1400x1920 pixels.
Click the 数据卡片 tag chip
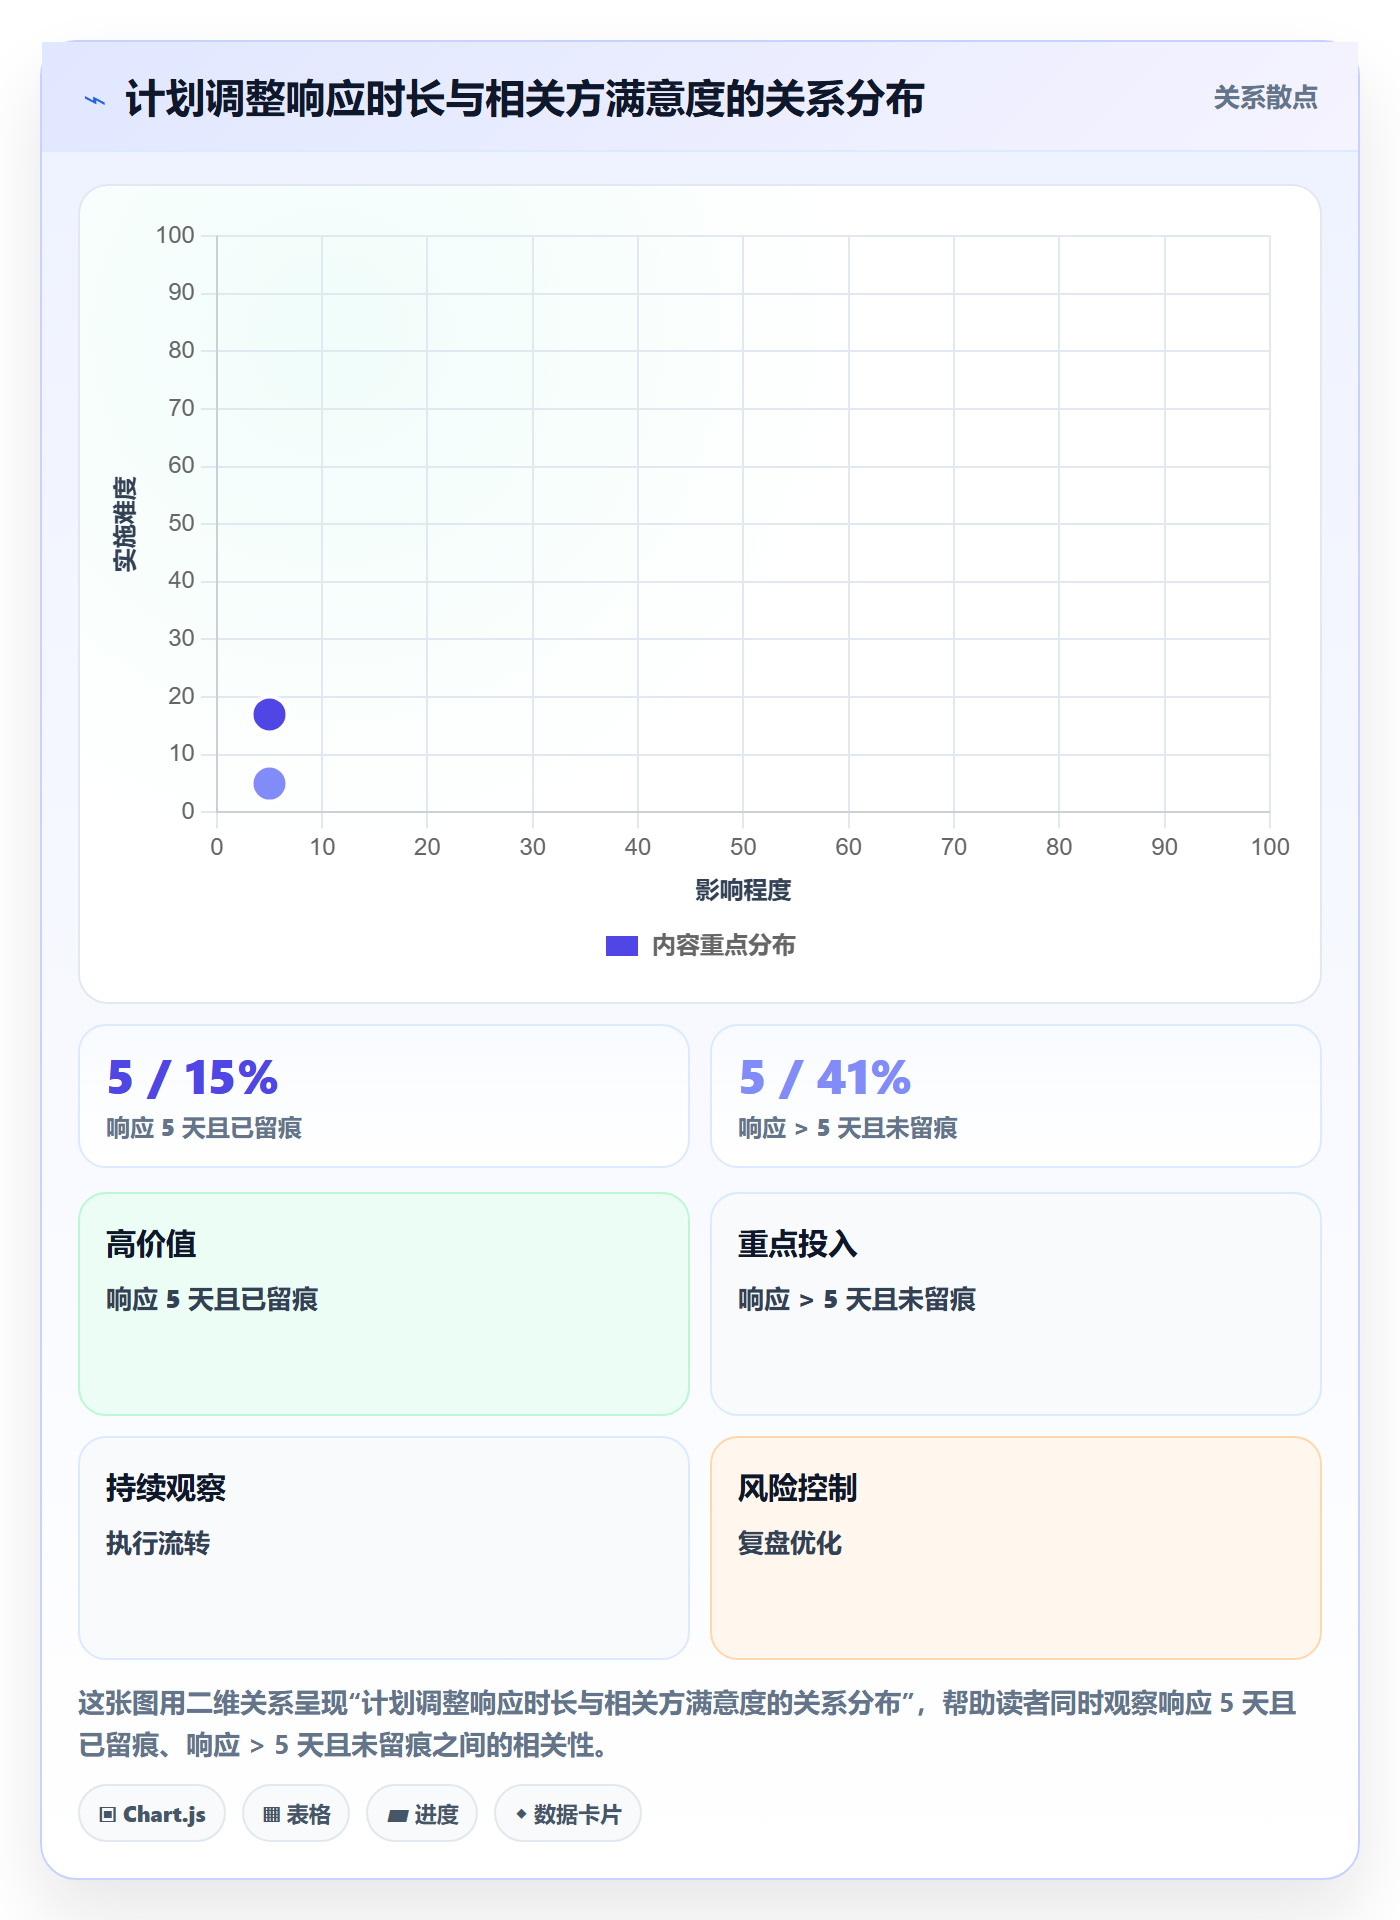click(x=568, y=1814)
